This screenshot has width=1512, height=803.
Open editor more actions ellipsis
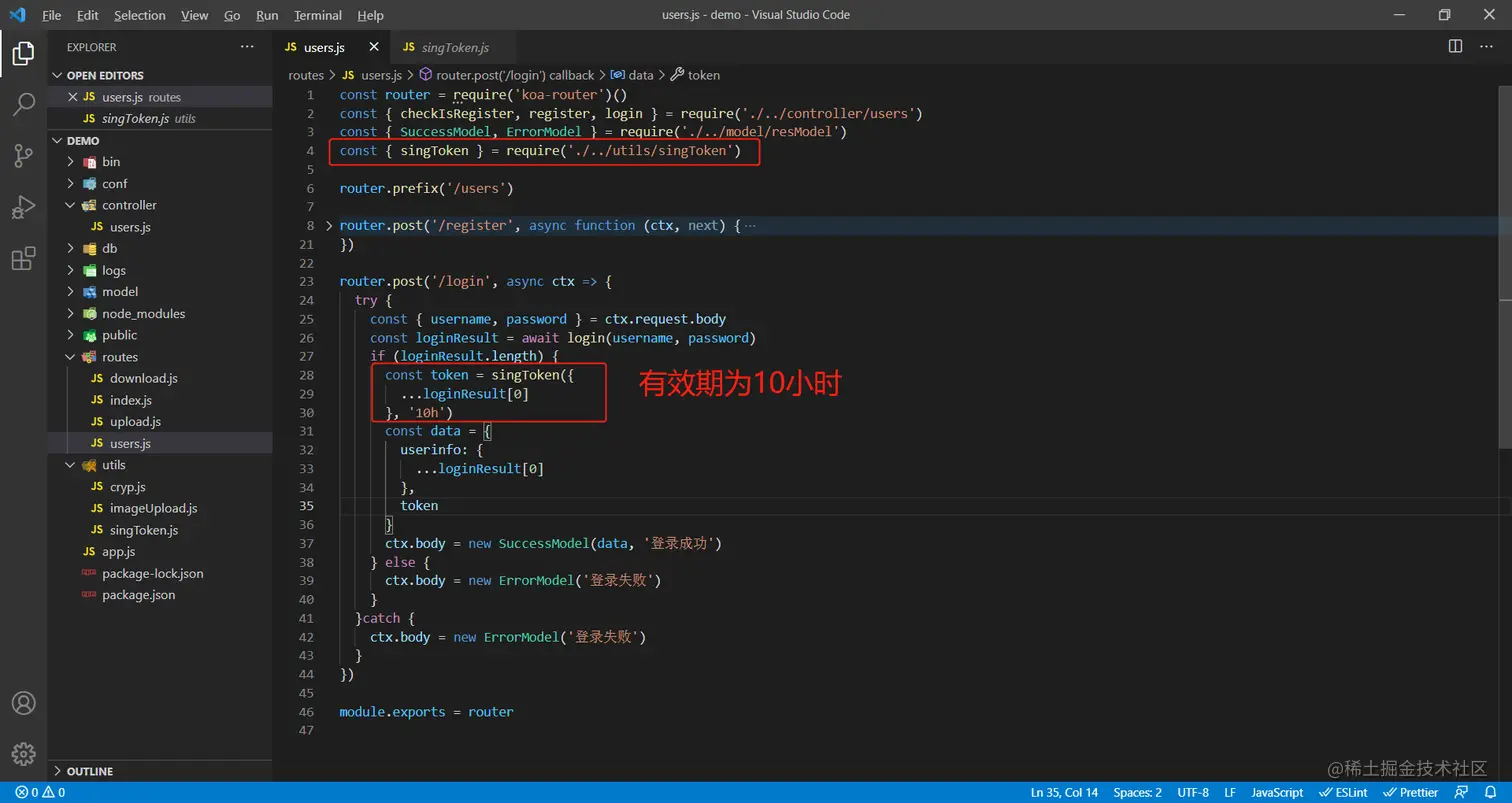pyautogui.click(x=1487, y=47)
